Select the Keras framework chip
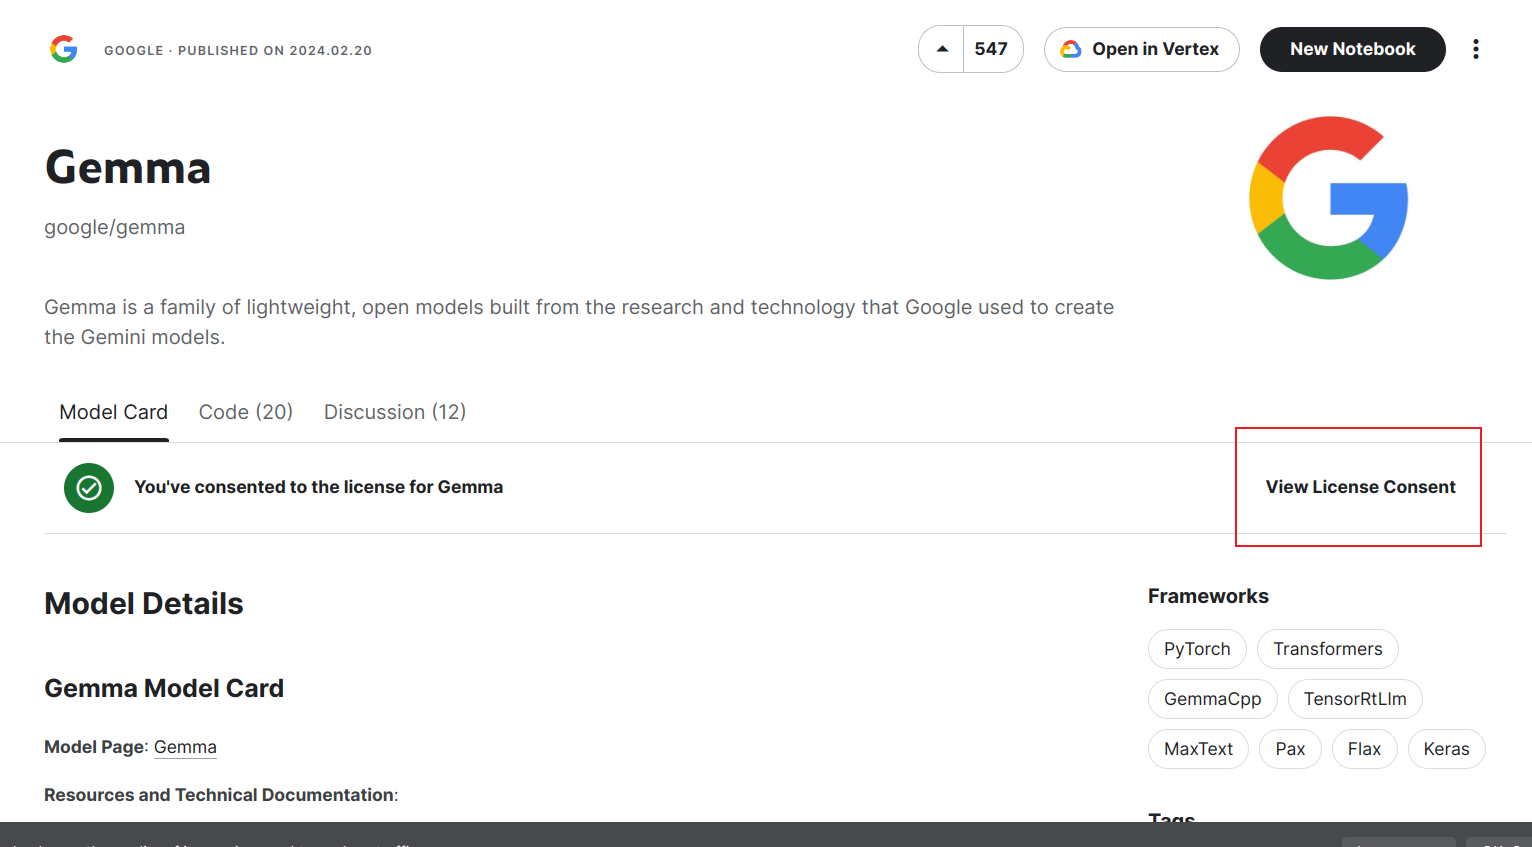The image size is (1532, 847). [x=1447, y=749]
